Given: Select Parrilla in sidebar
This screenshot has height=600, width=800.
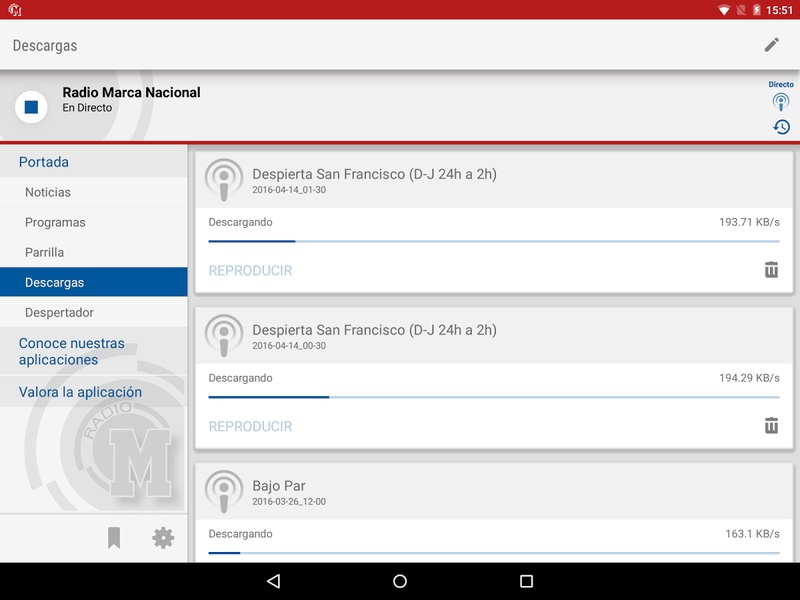Looking at the screenshot, I should point(94,252).
